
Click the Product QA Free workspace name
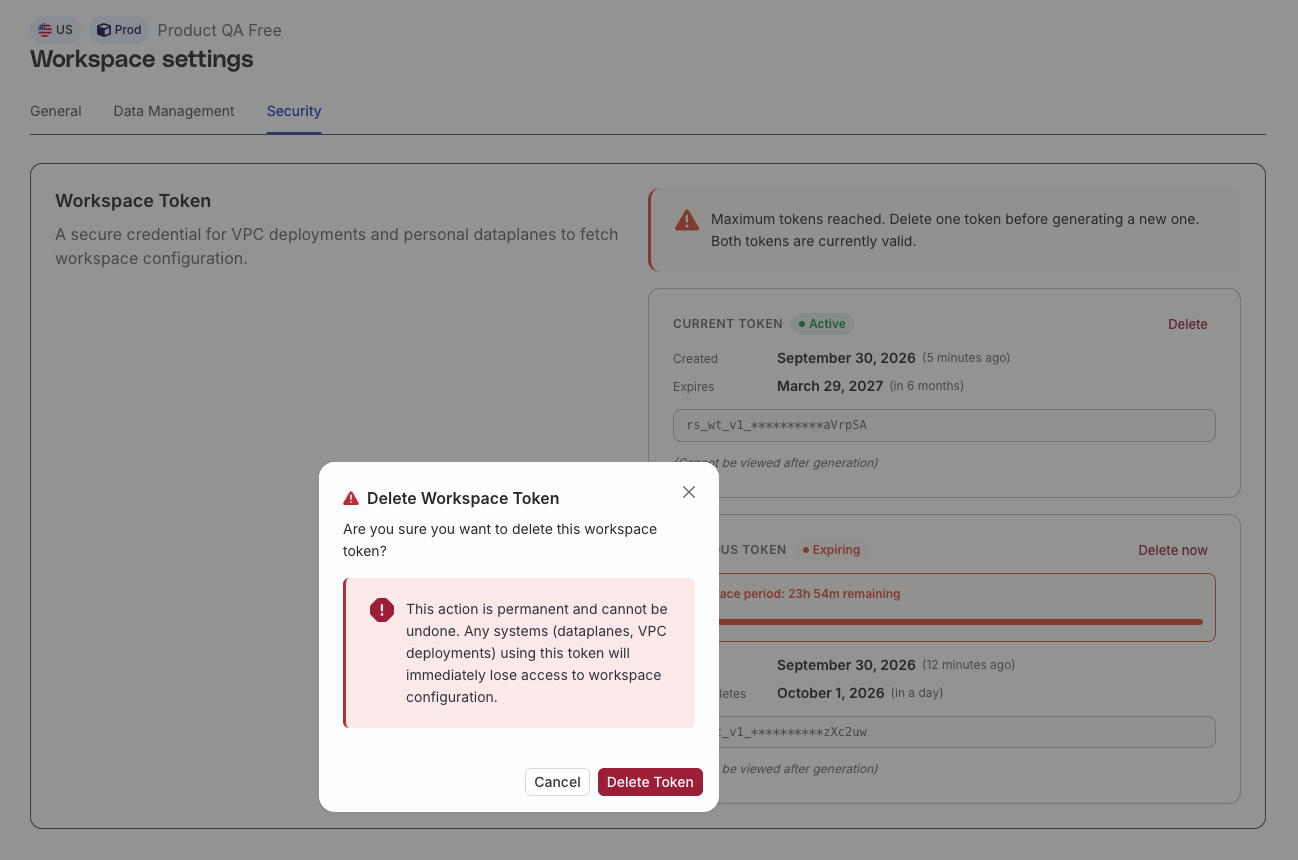[219, 30]
